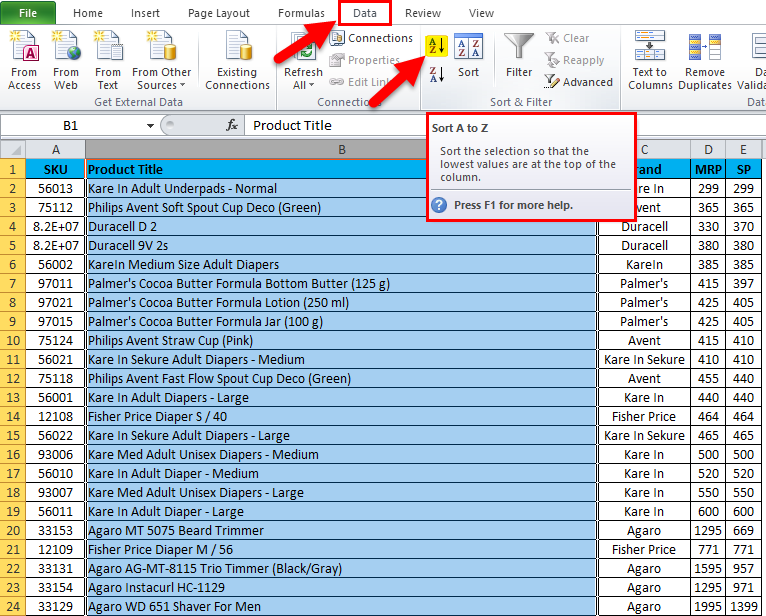Click MRP cell 771

[708, 550]
